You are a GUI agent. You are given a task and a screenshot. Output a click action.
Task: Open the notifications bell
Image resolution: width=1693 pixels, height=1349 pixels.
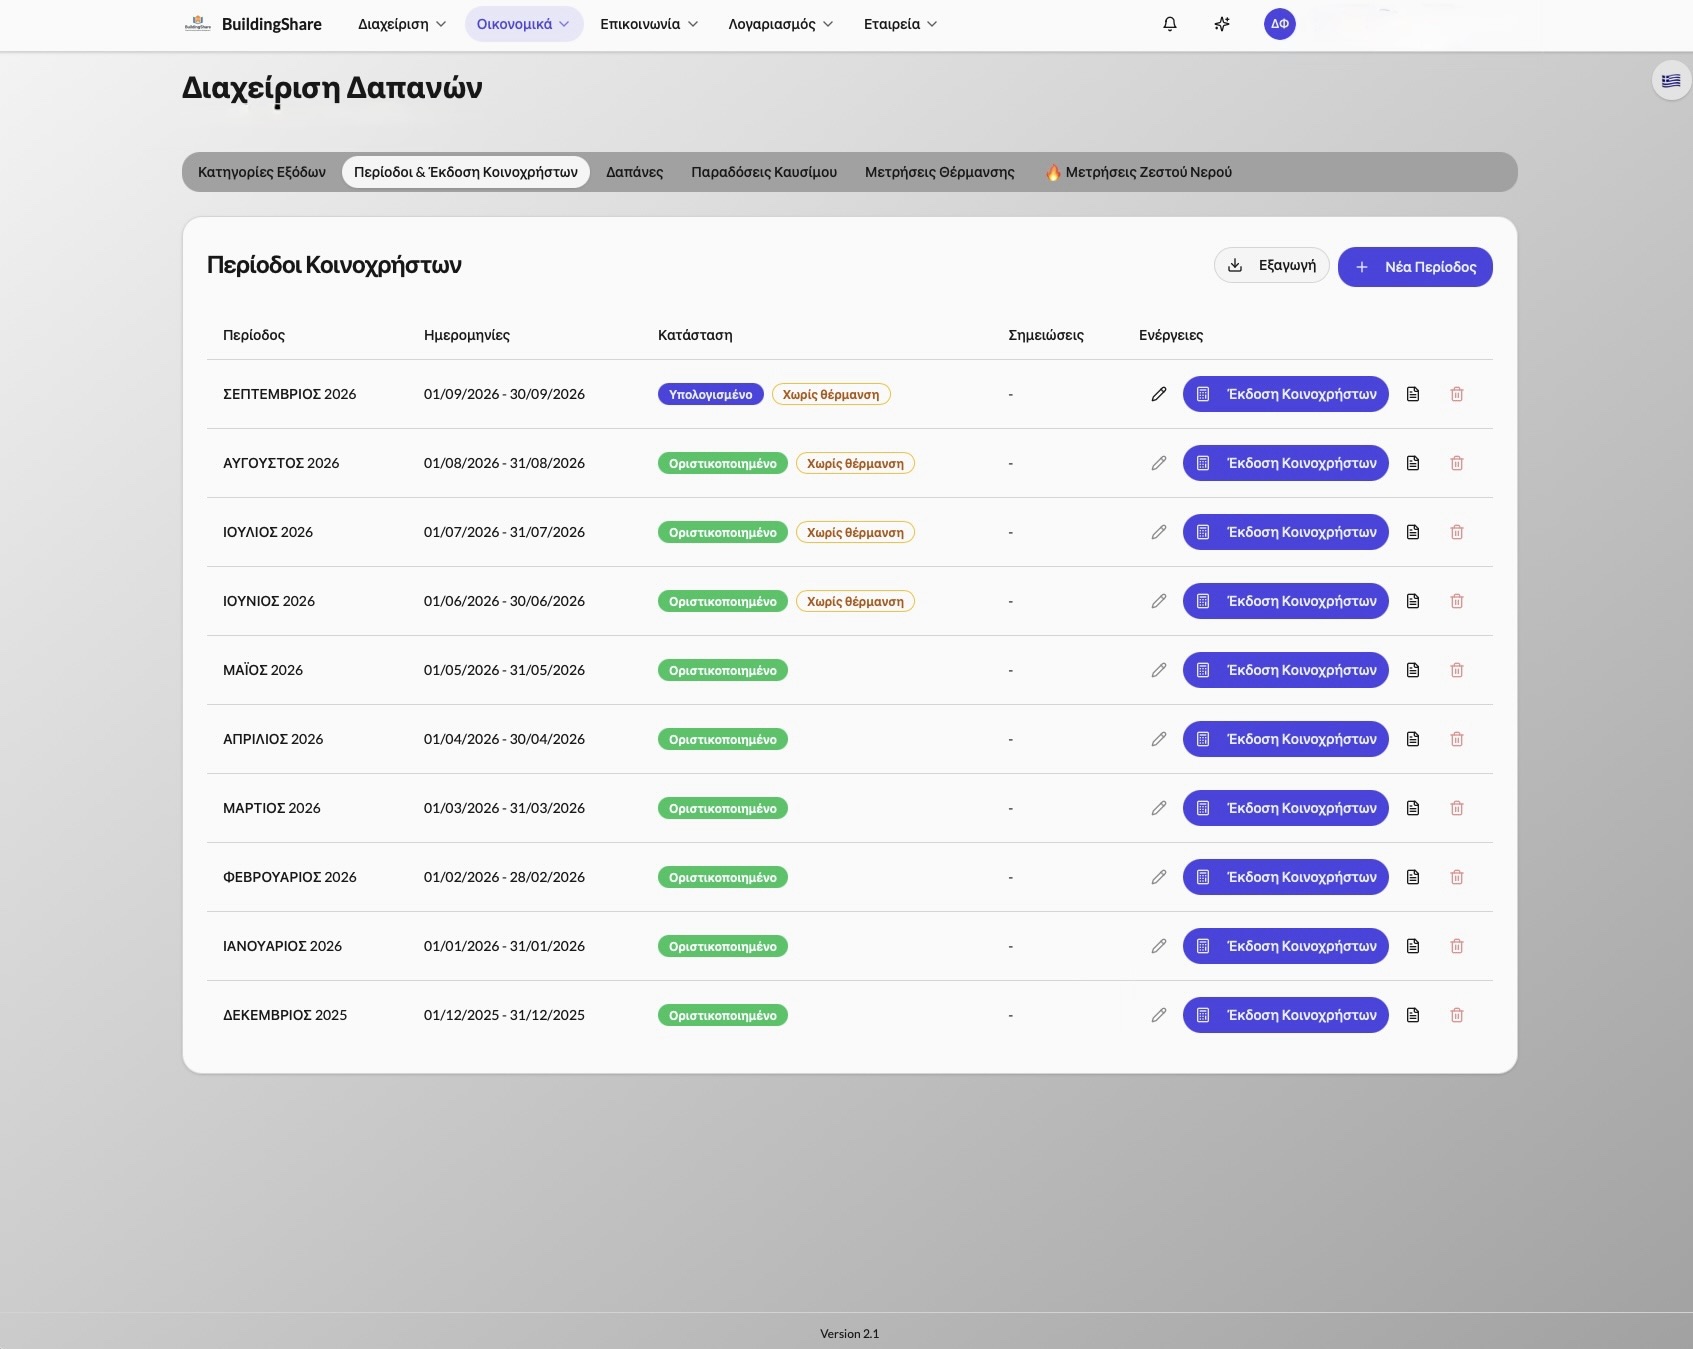pos(1170,24)
